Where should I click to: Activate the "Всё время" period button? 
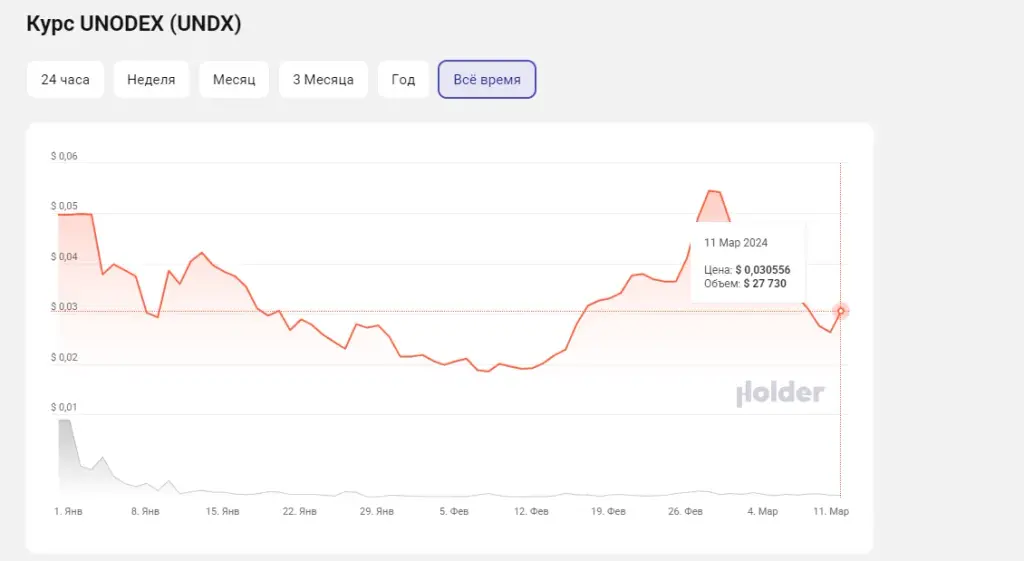(x=487, y=80)
